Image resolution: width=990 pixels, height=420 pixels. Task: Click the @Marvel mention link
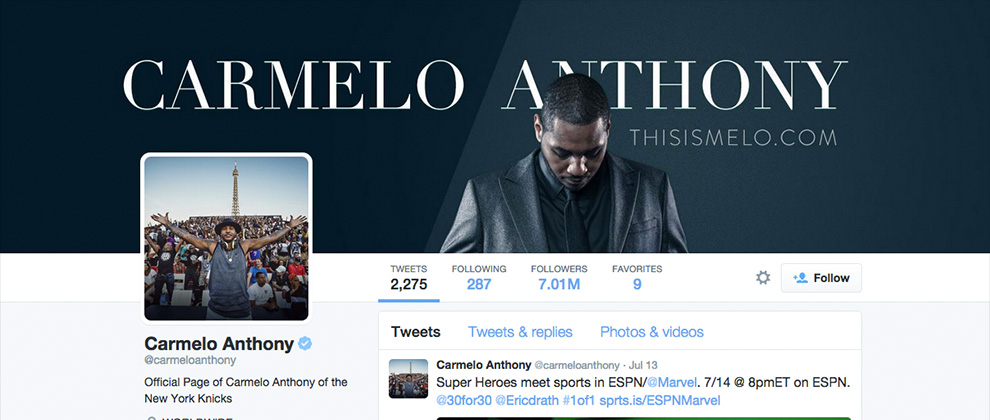click(x=672, y=382)
